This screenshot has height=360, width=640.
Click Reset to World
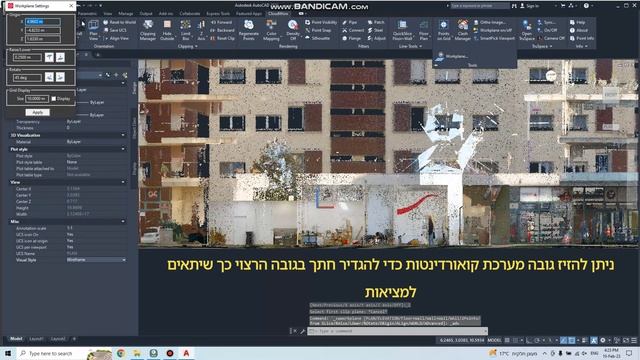pos(119,22)
